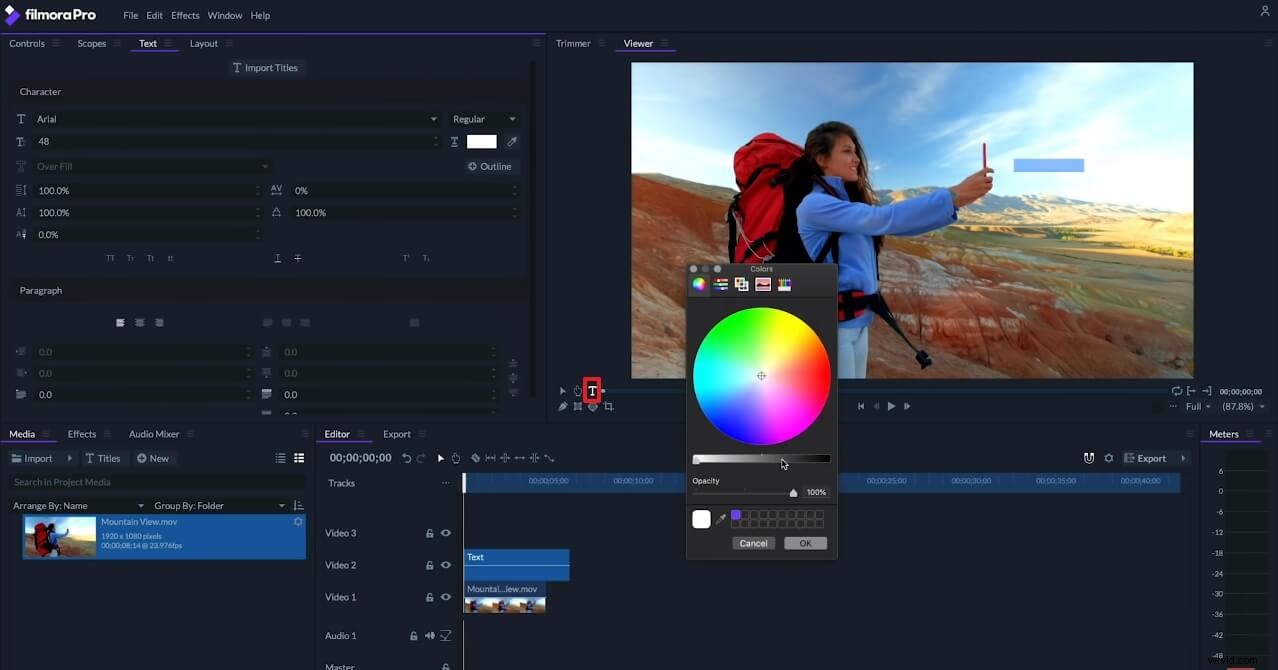Select the Slip tool in the Editor toolbar
Viewport: 1278px width, 670px height.
coord(519,458)
